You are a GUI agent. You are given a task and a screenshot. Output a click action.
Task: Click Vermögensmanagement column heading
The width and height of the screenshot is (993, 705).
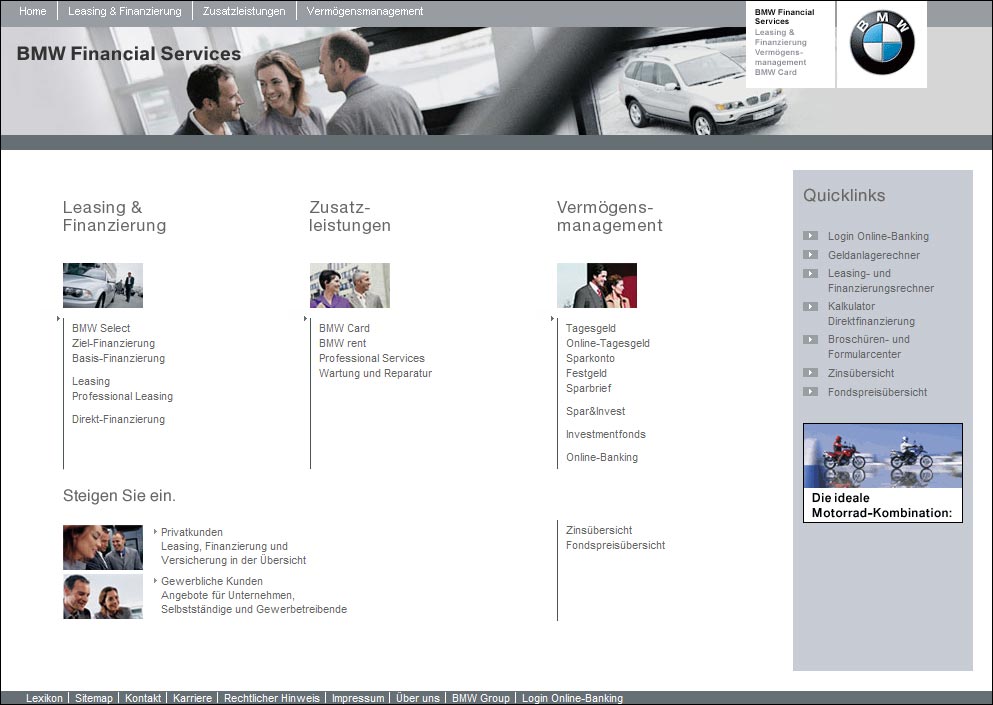coord(610,216)
